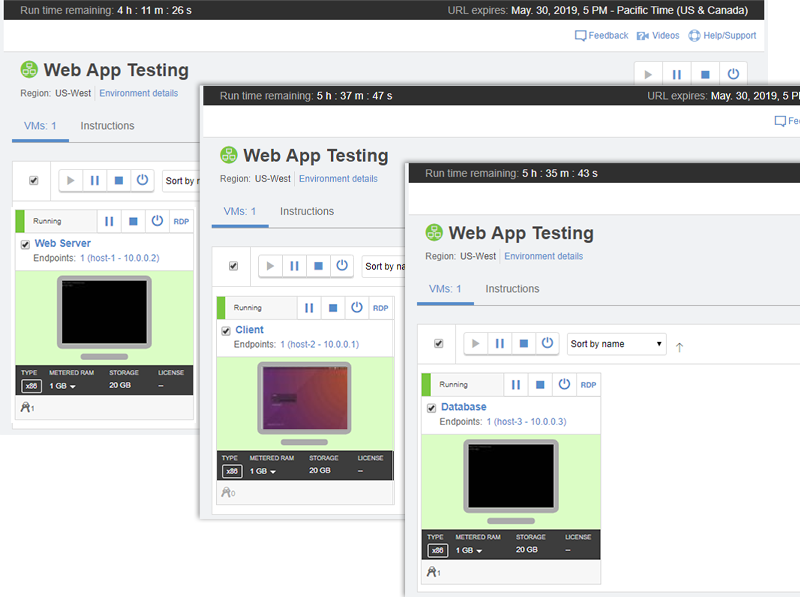Image resolution: width=800 pixels, height=597 pixels.
Task: Open an RDP session to the Database VM
Action: tap(588, 384)
